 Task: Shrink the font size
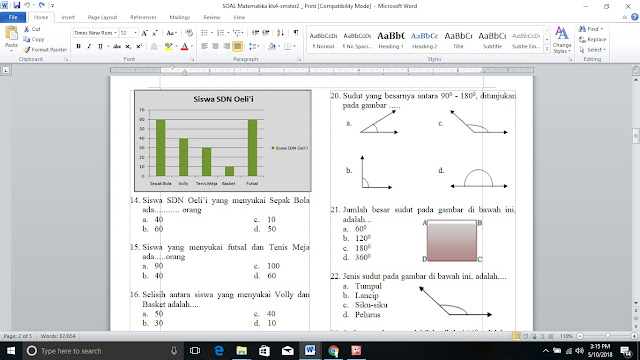coord(155,33)
